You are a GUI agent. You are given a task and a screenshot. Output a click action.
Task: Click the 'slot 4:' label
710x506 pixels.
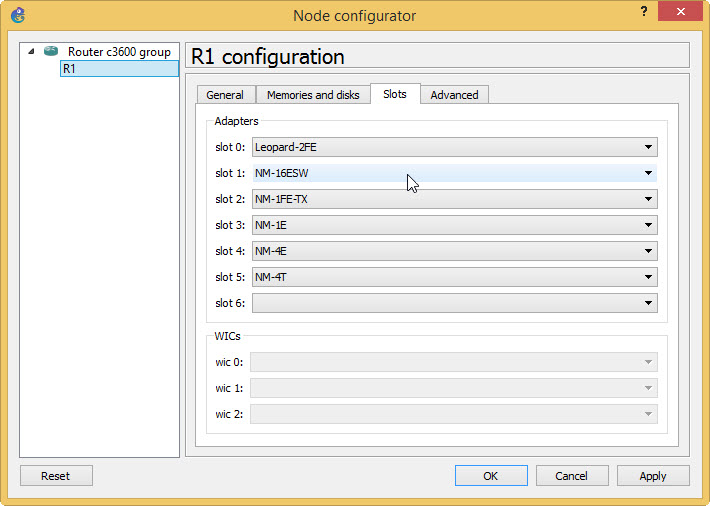[230, 251]
